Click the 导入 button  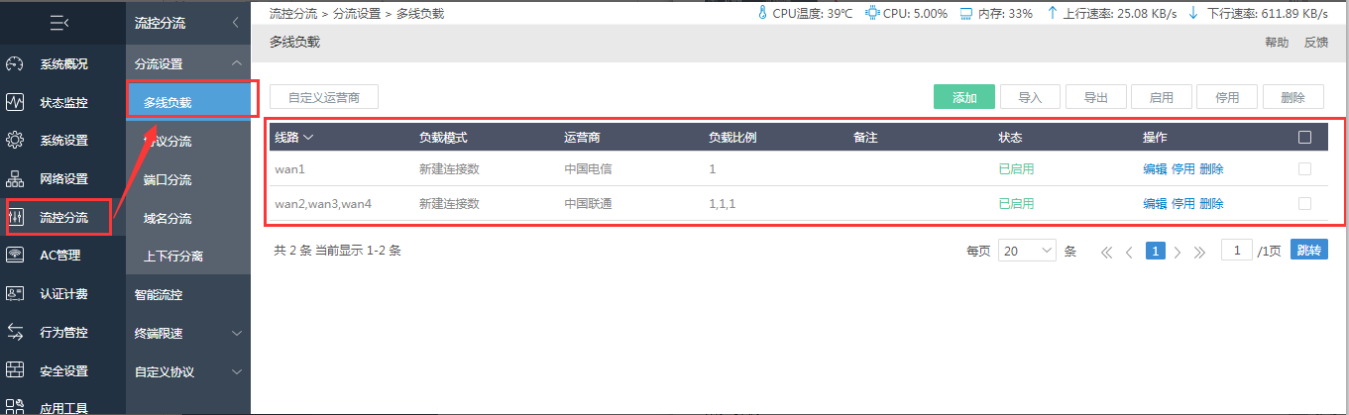(1030, 97)
